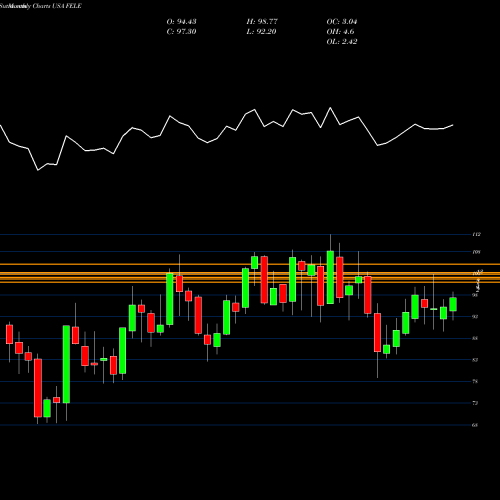
Task: Click the large red candle dropping to 70
Action: click(38, 388)
